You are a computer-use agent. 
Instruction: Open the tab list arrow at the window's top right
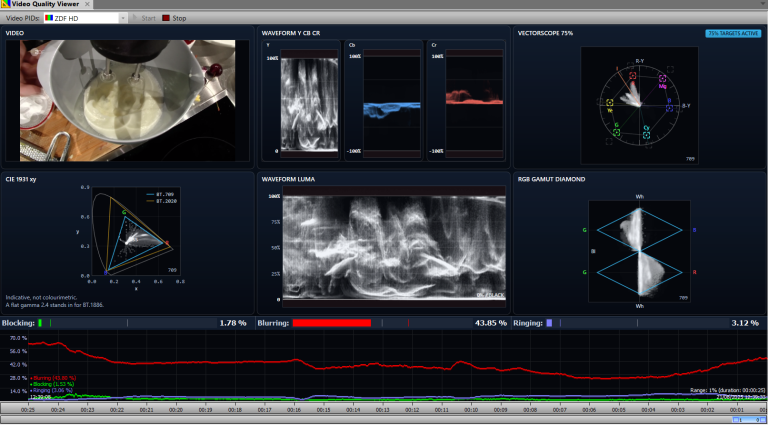click(x=764, y=4)
